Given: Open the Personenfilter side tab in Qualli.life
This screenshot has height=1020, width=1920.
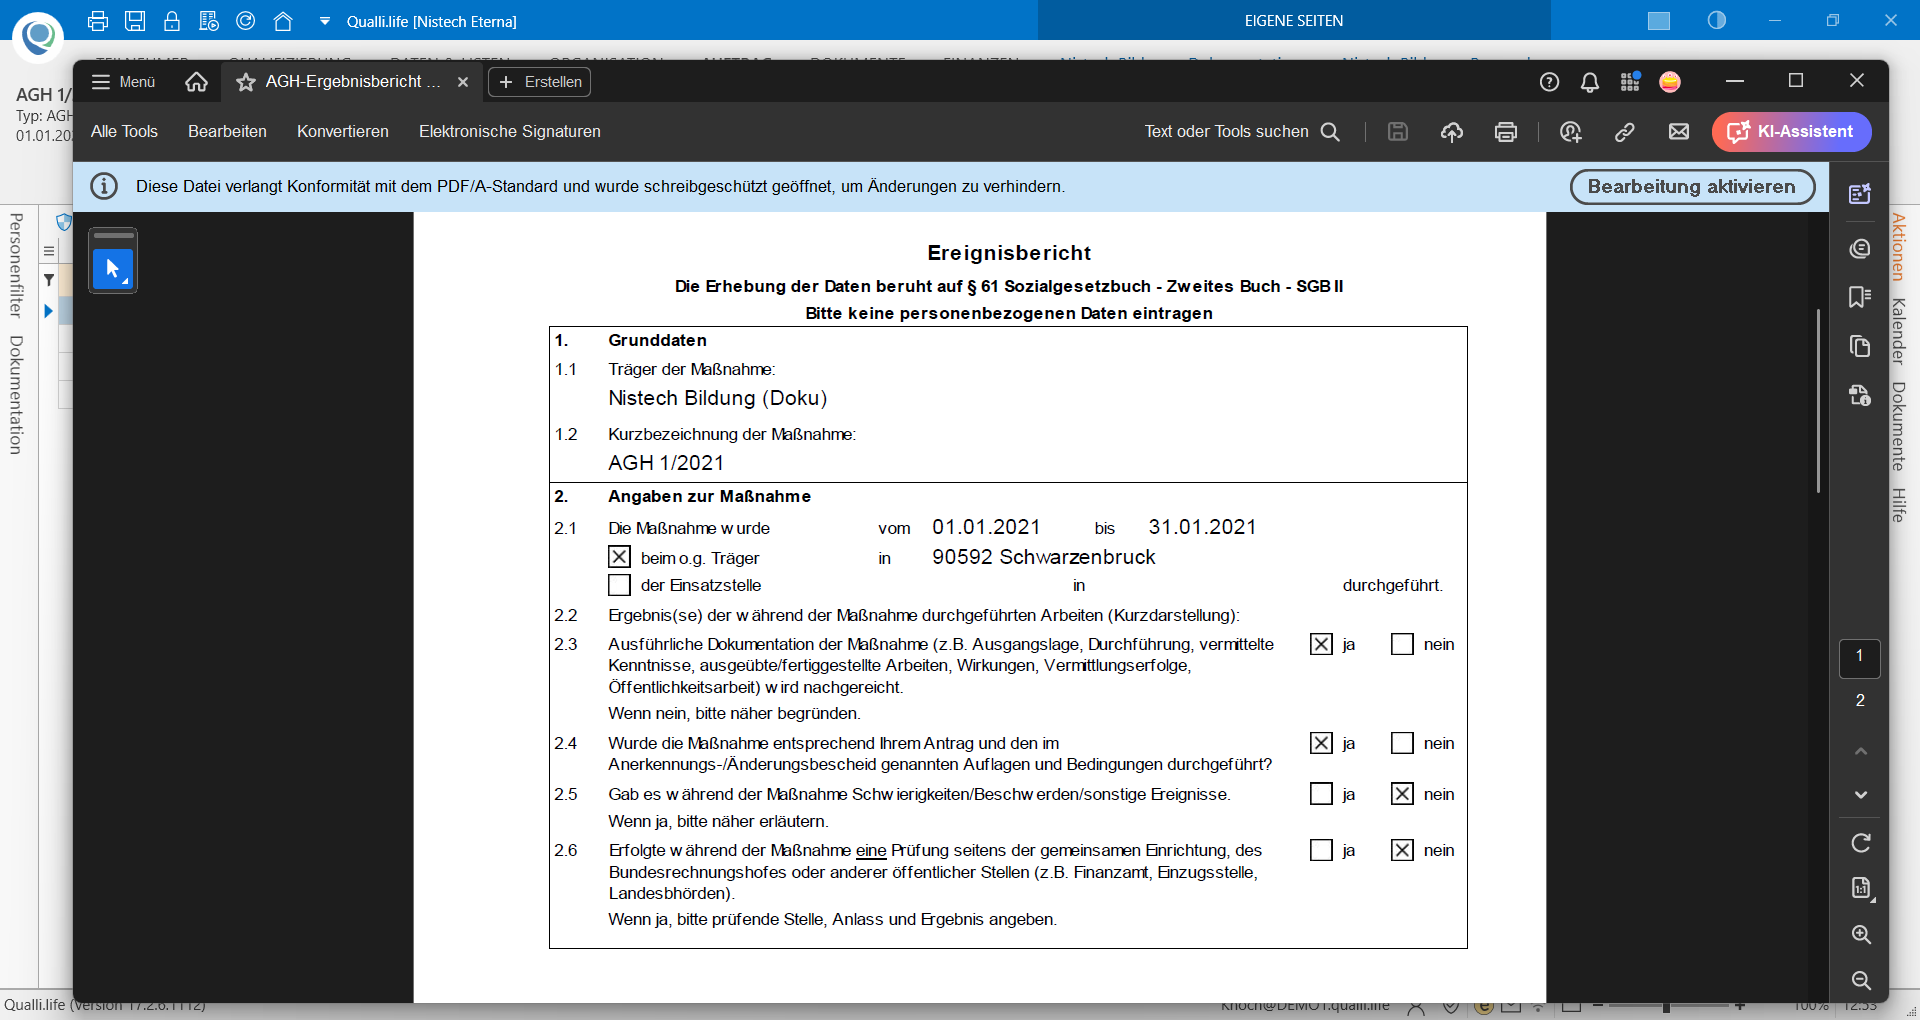Looking at the screenshot, I should pyautogui.click(x=16, y=265).
